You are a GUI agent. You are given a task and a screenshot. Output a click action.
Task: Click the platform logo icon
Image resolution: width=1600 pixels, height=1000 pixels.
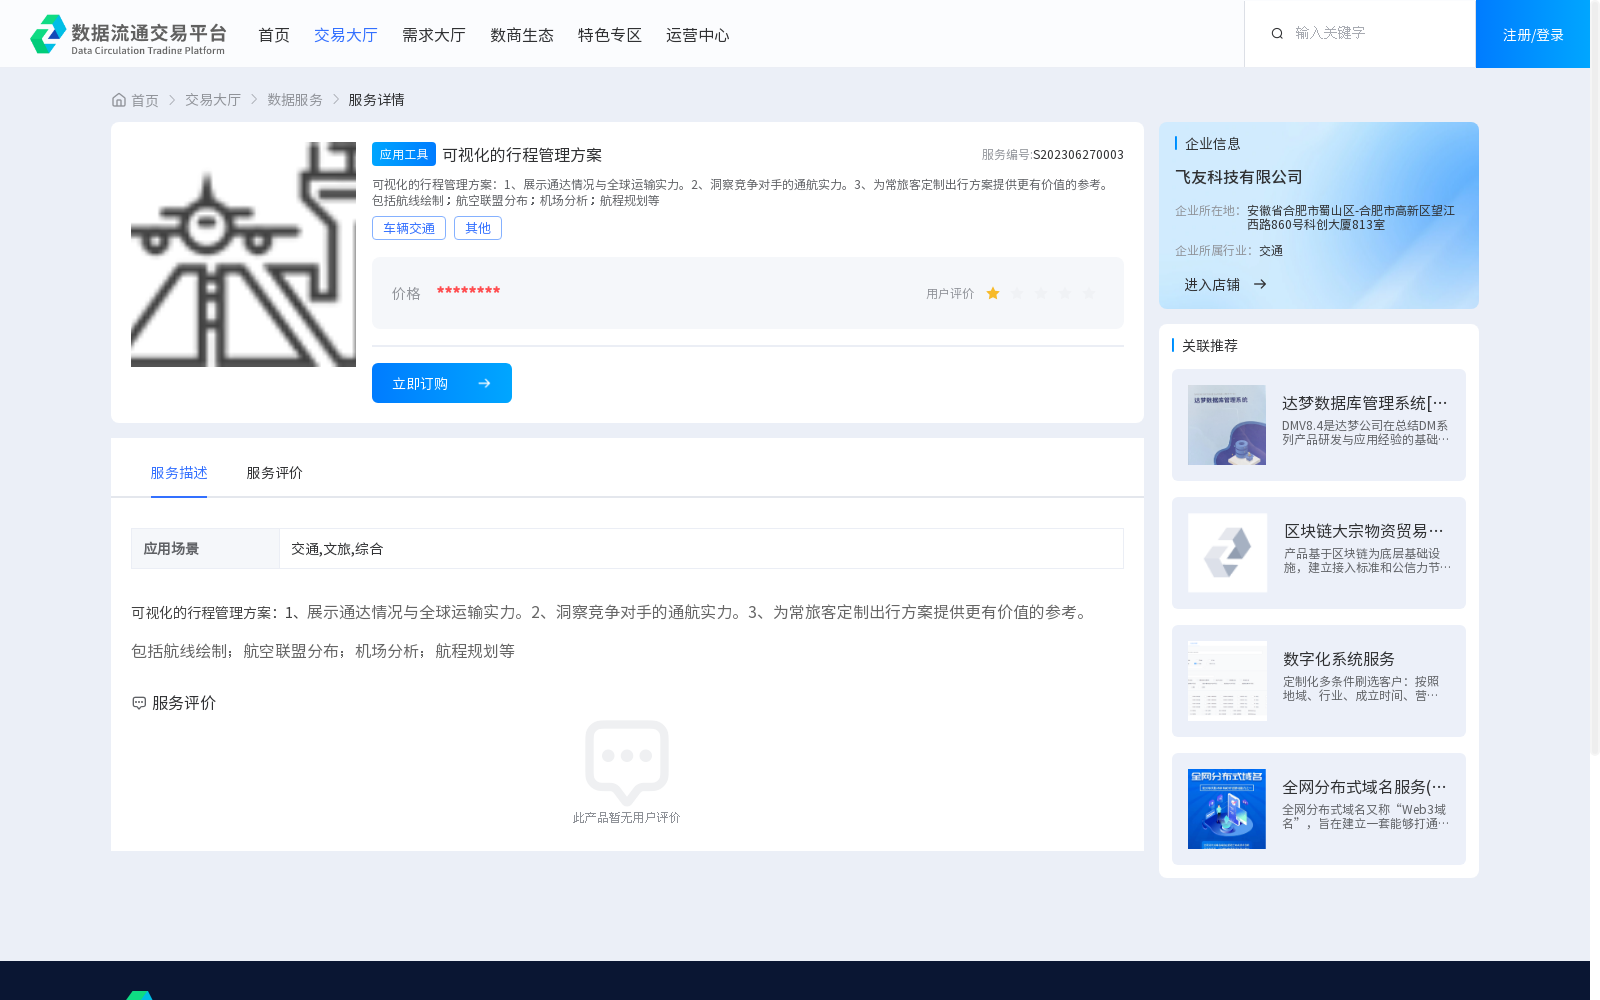coord(48,34)
